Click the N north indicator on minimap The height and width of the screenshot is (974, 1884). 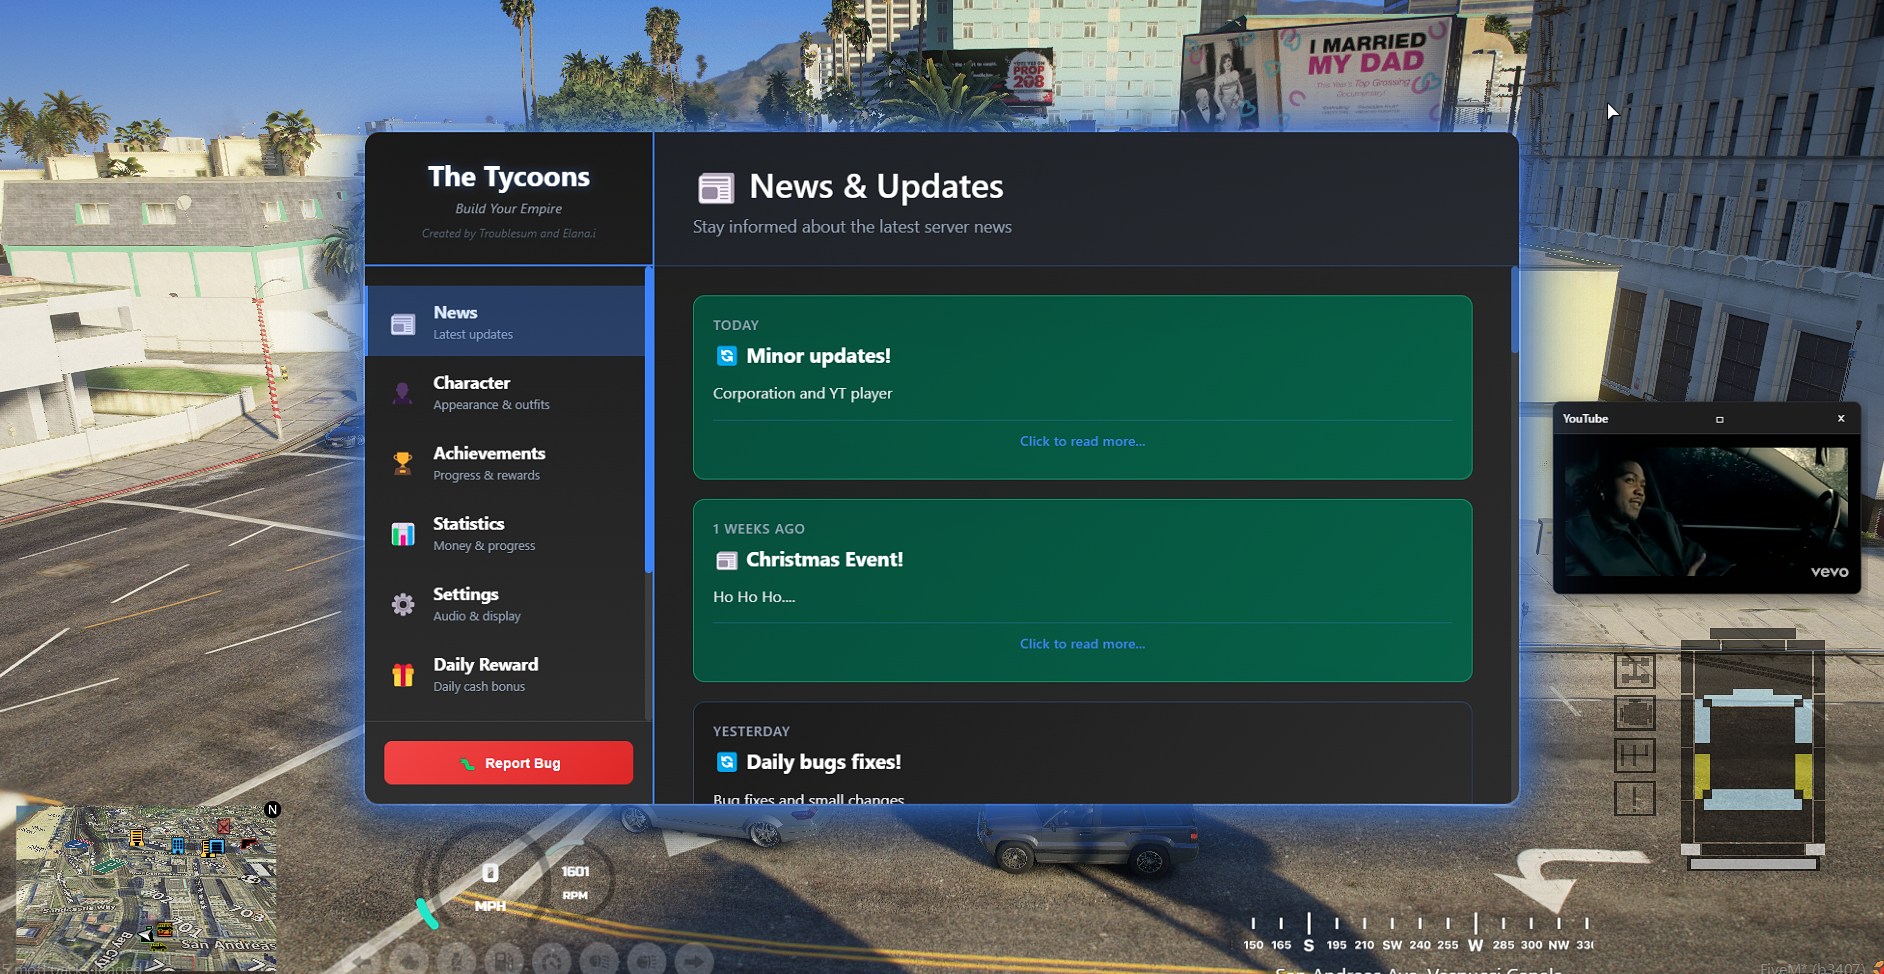click(272, 810)
